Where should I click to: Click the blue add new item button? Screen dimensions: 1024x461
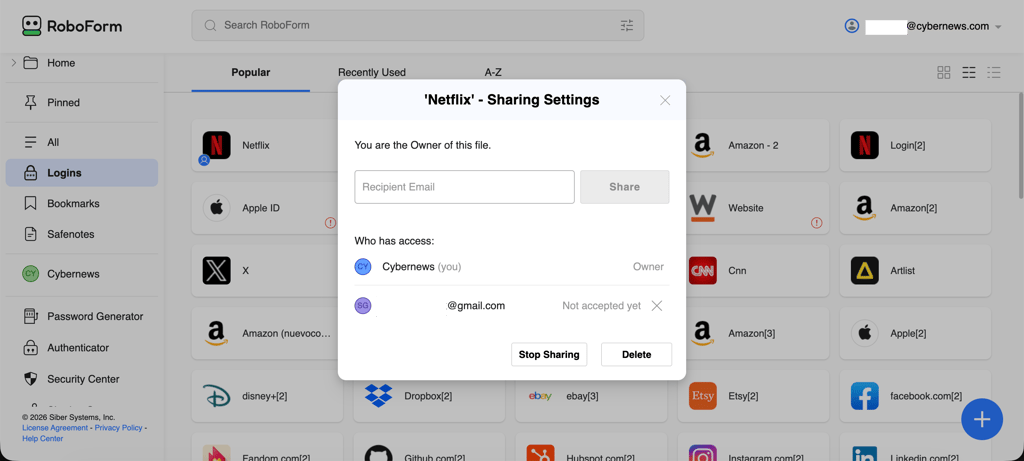tap(982, 419)
